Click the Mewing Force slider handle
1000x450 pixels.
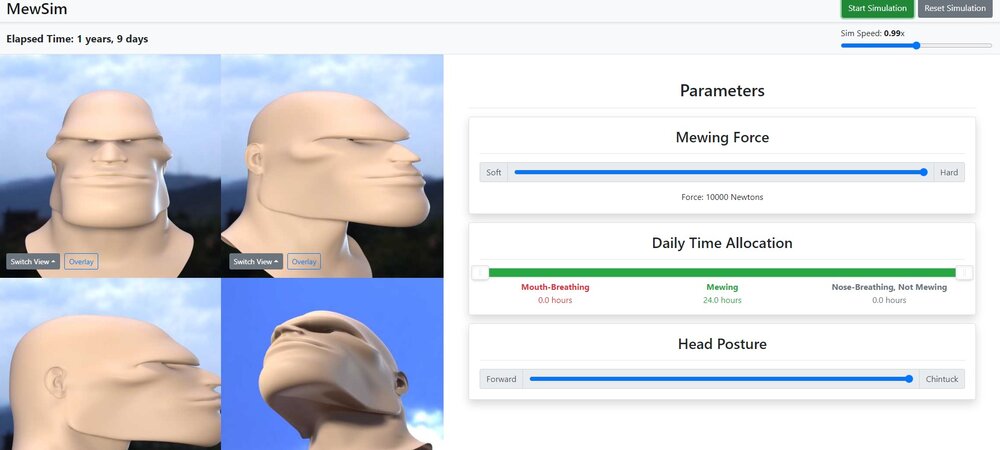coord(924,172)
